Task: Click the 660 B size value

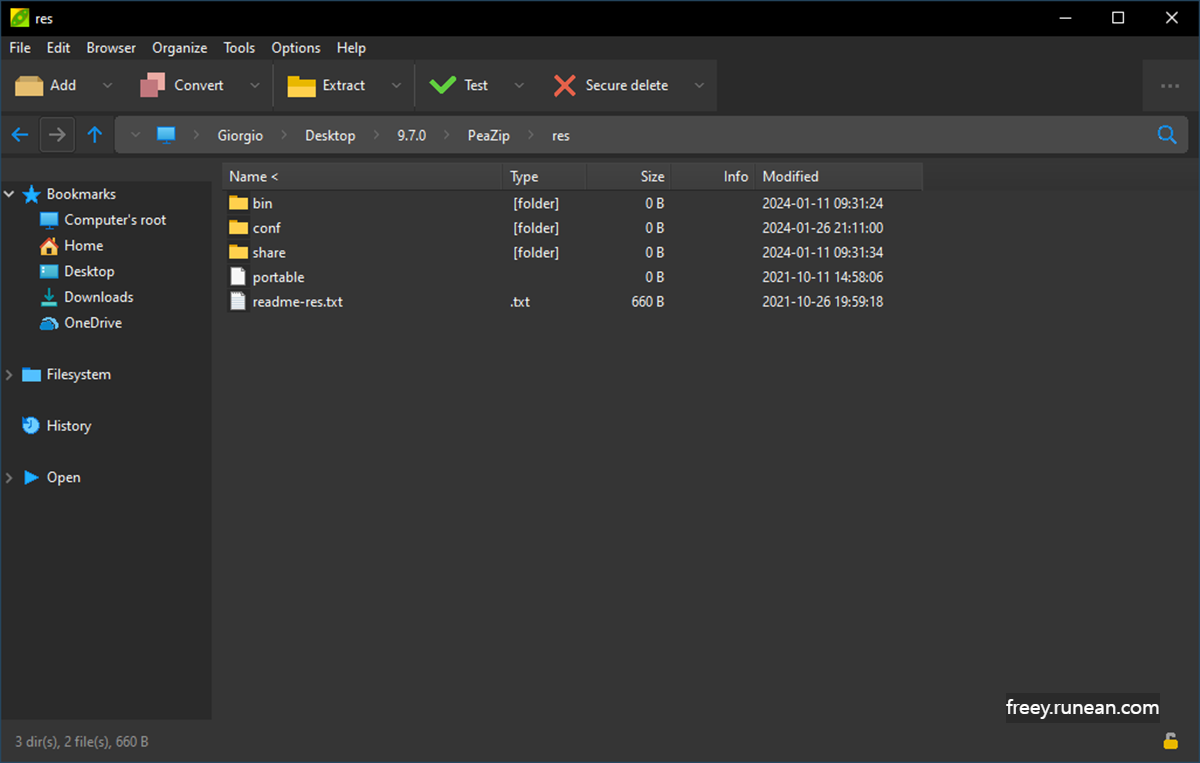Action: (x=648, y=302)
